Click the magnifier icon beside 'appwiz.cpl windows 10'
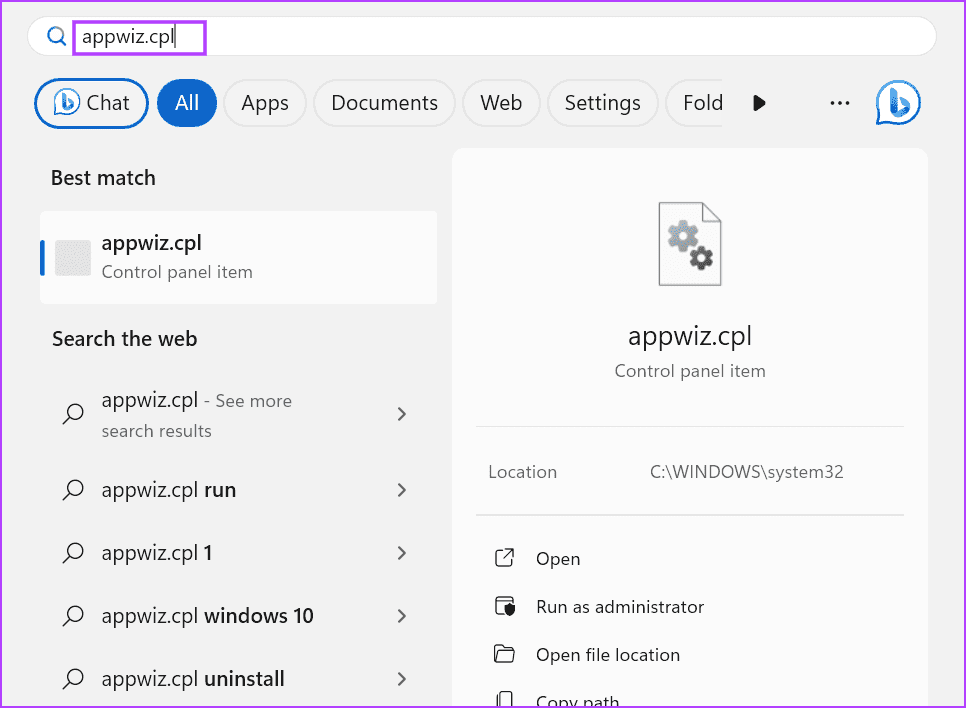Screen dimensions: 966x708 point(73,616)
